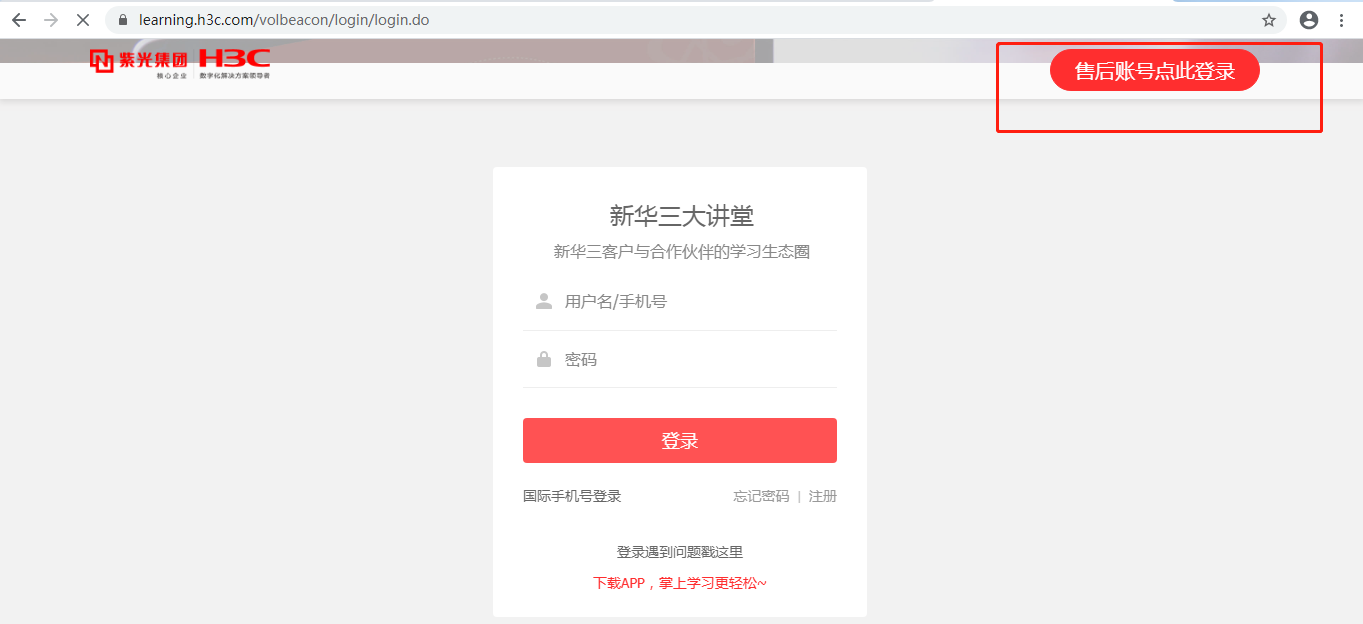
Task: Open the 国际手机号登录 link
Action: click(572, 496)
